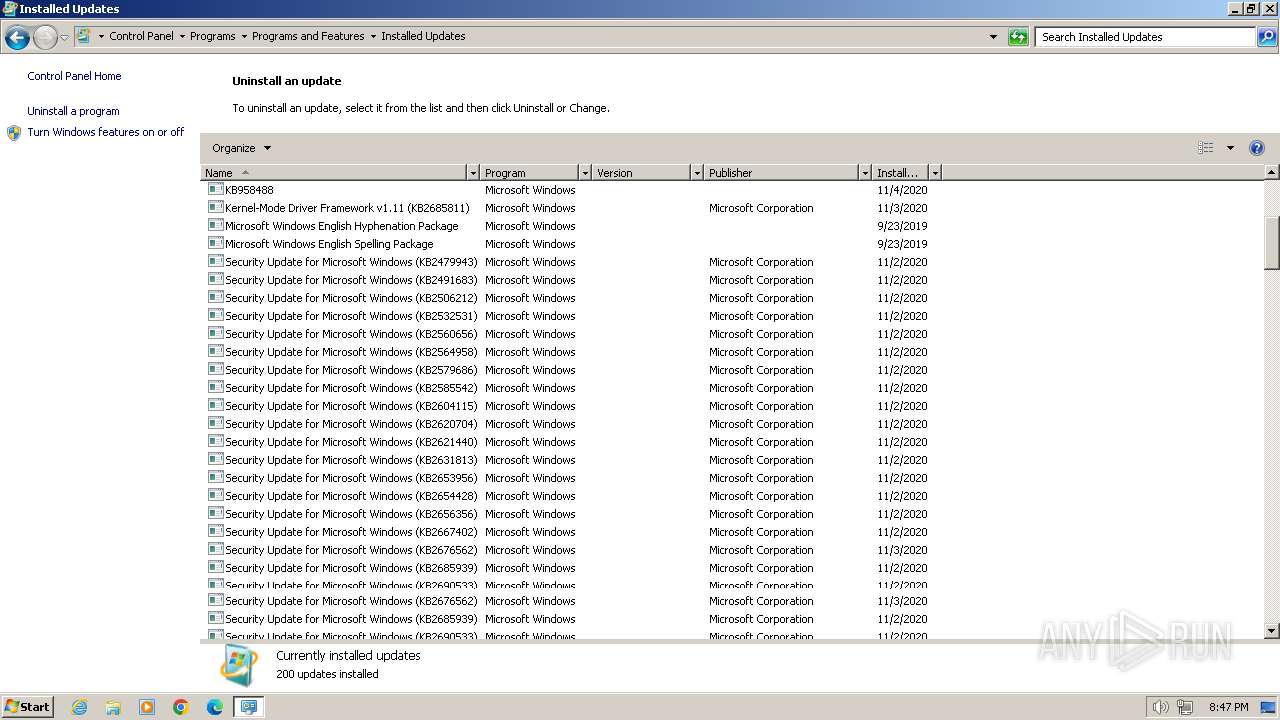Open Turn Windows features on or off

106,132
